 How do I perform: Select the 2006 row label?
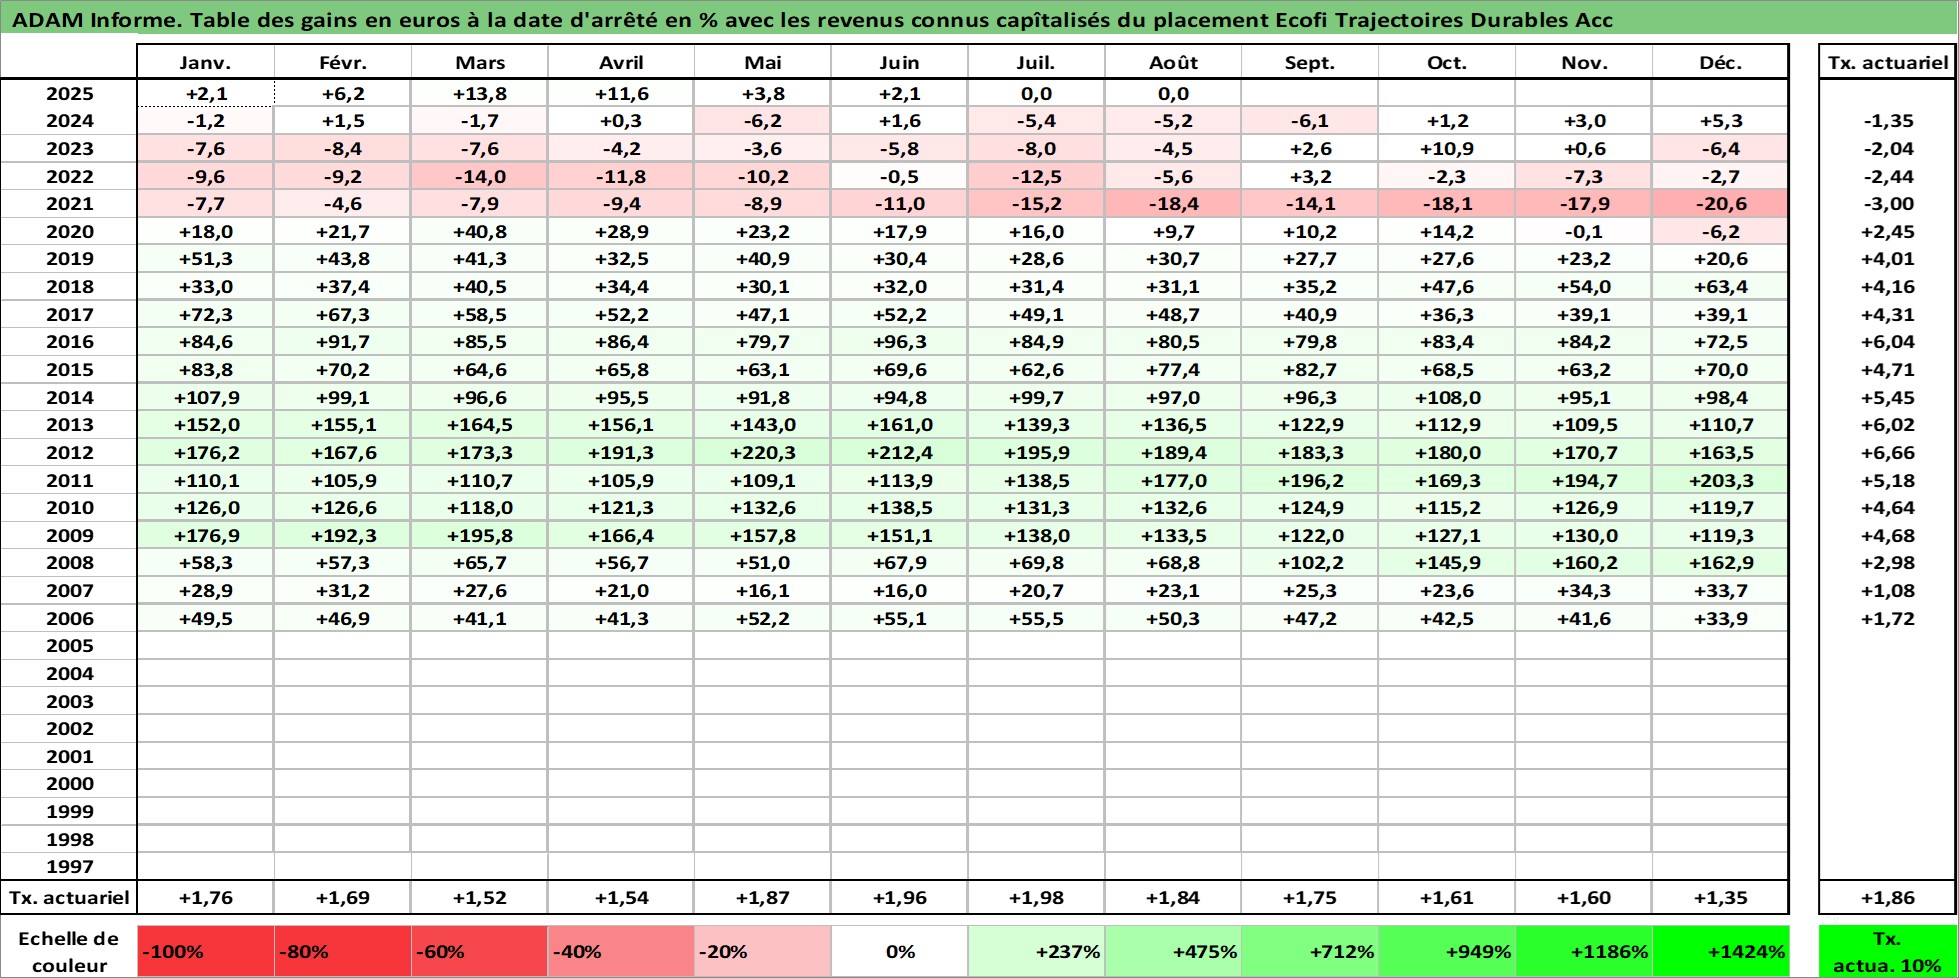[69, 618]
